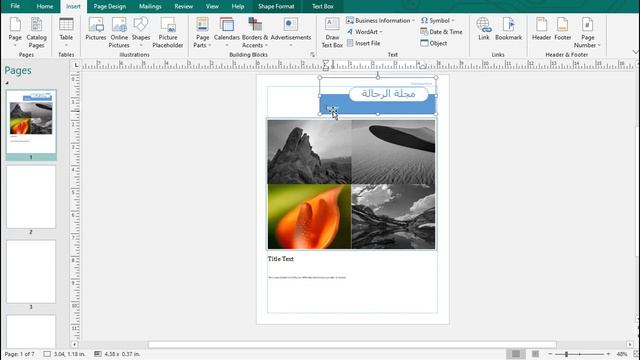Click the object size status readout
Screen dimensions: 640x360
[118, 354]
